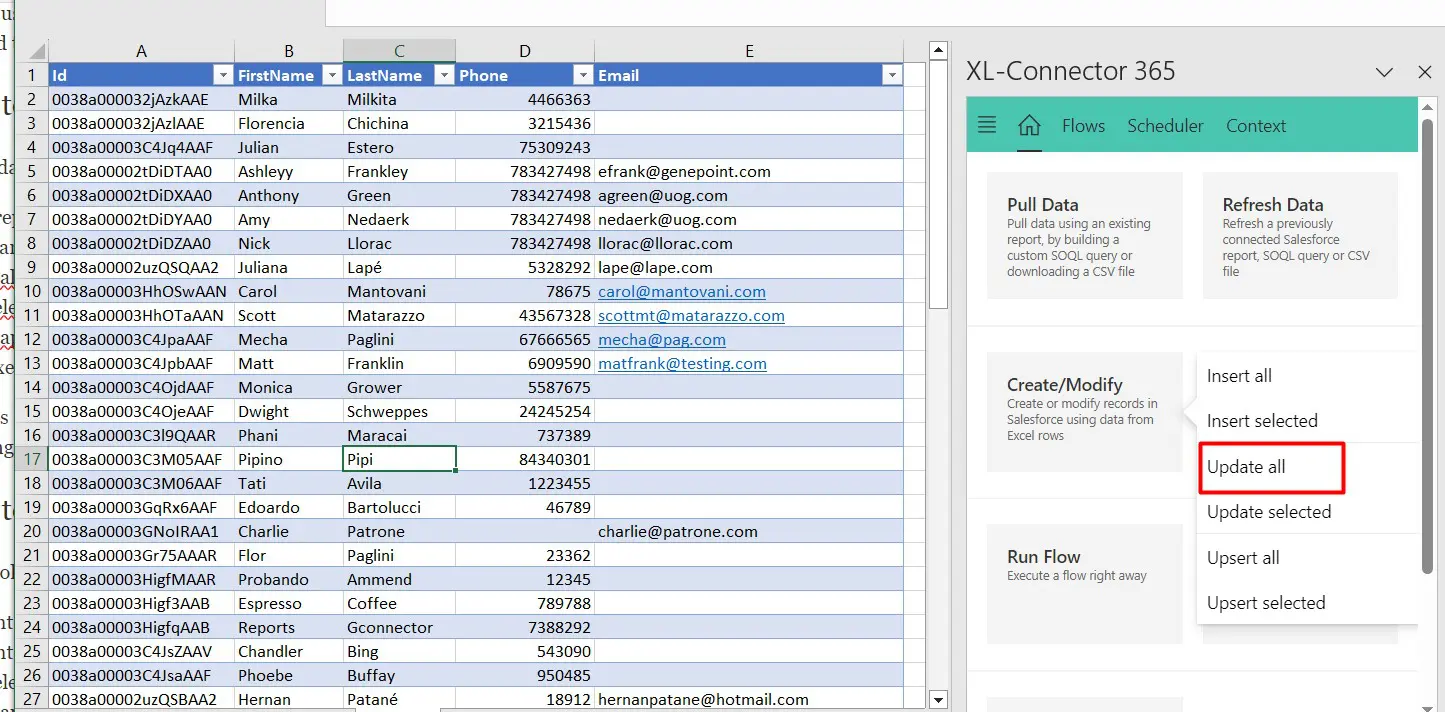Select Upsert selected menu option

click(1266, 603)
